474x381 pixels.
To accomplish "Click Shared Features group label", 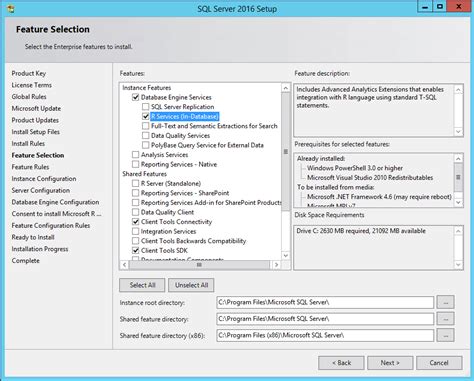I will [x=144, y=174].
